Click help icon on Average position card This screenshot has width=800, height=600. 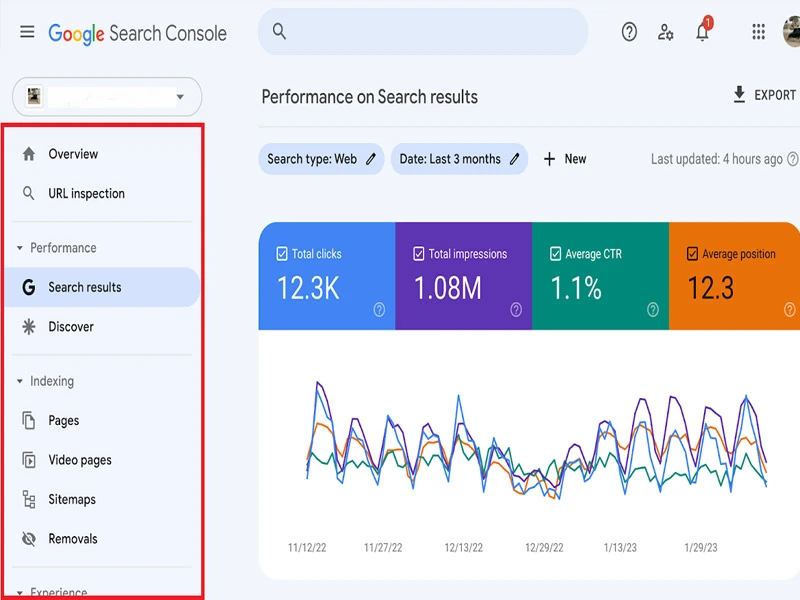789,309
